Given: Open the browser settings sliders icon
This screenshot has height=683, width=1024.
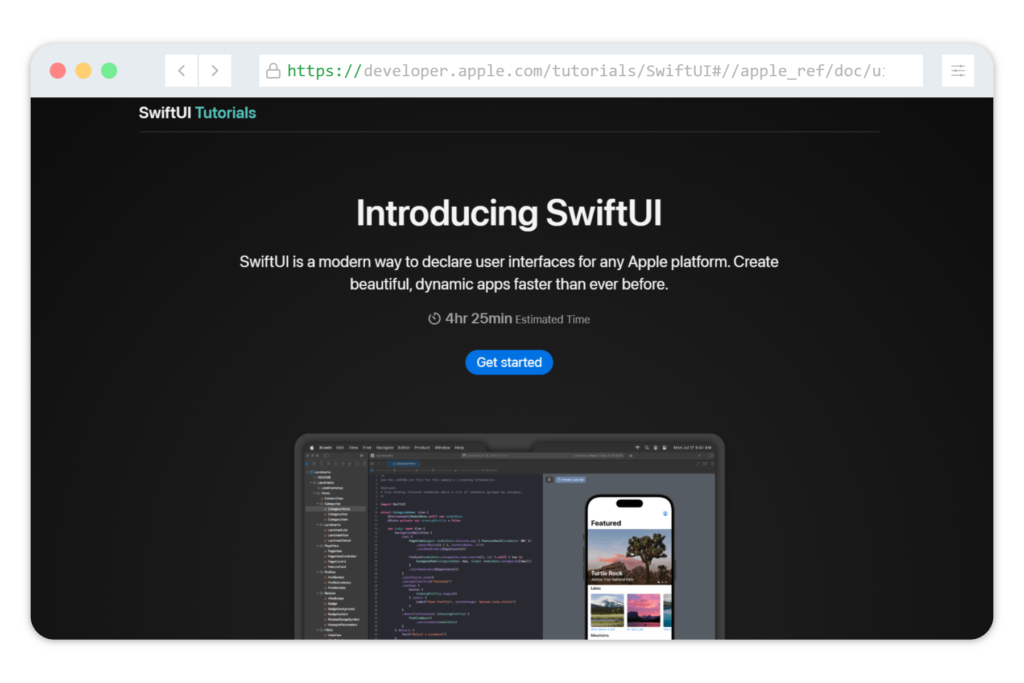Looking at the screenshot, I should [957, 71].
